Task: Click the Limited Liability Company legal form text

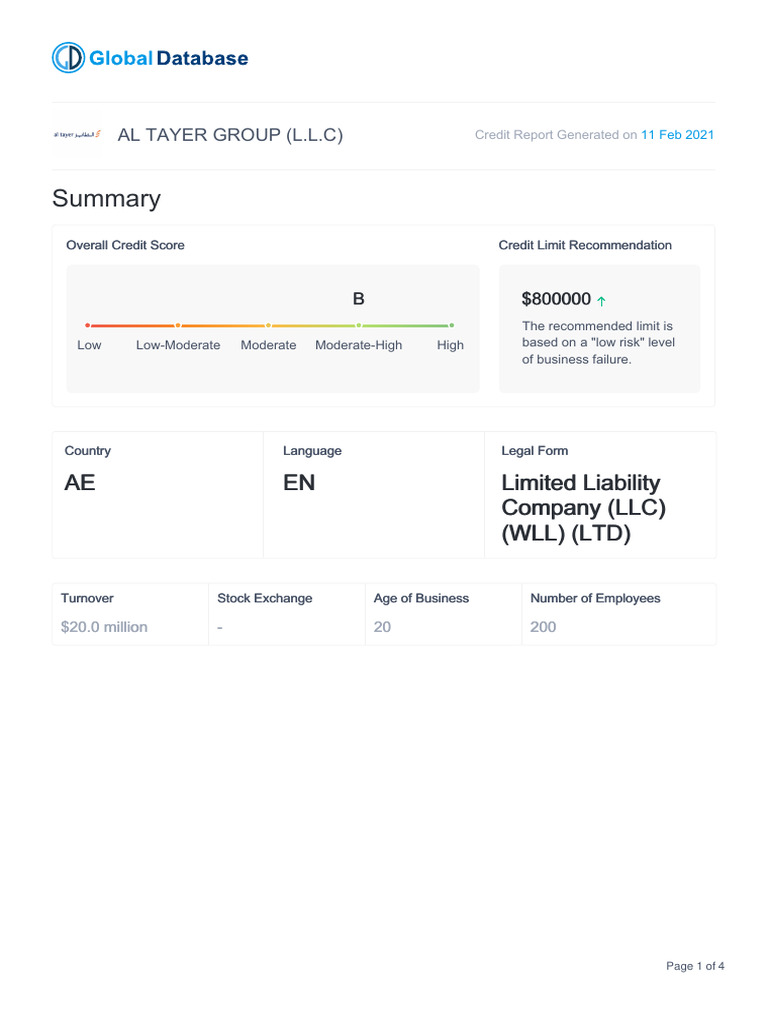Action: tap(583, 508)
